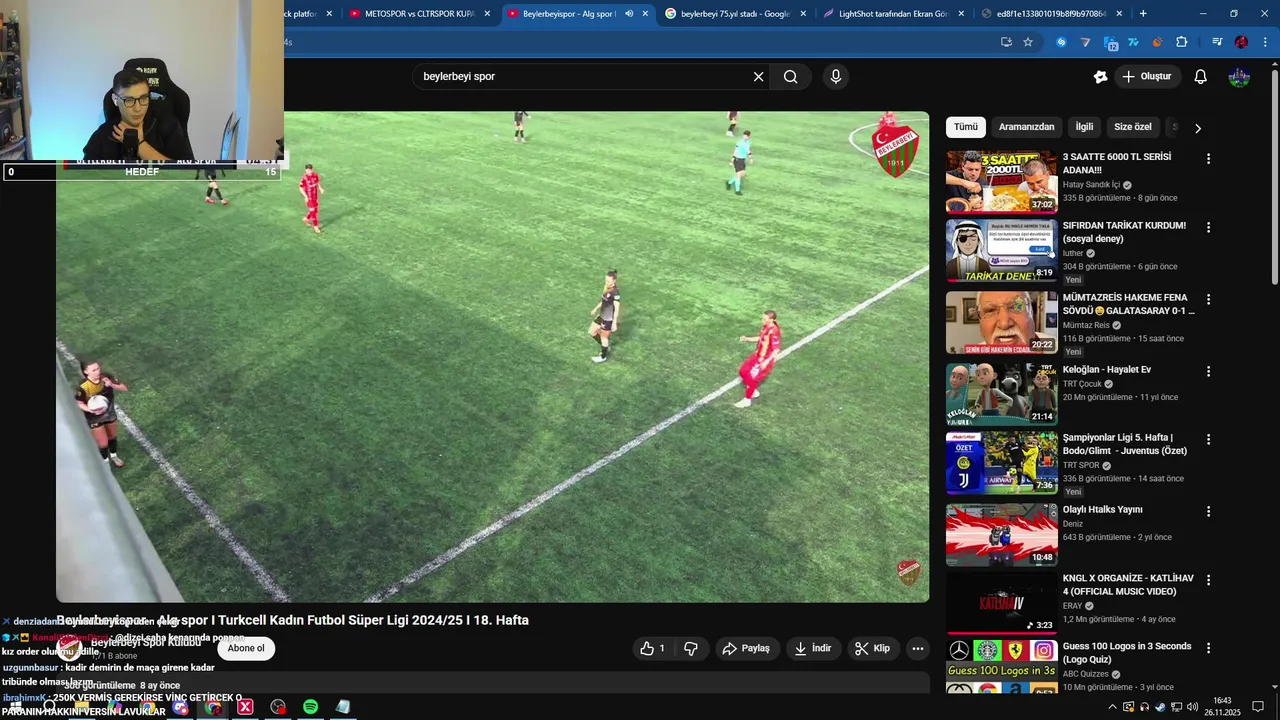Viewport: 1280px width, 720px height.
Task: Open the TRT SPOR channel link
Action: (1081, 466)
